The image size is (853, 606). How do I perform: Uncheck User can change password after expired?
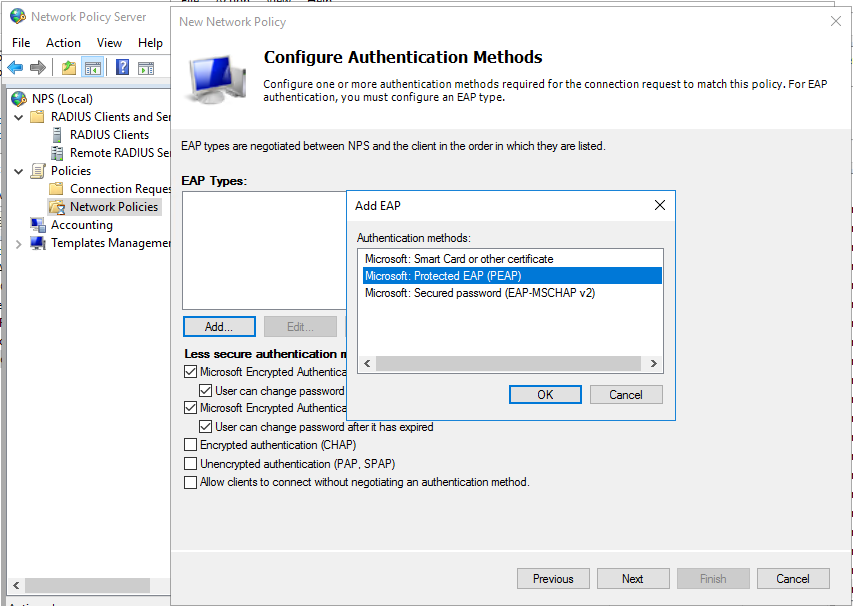pos(206,426)
